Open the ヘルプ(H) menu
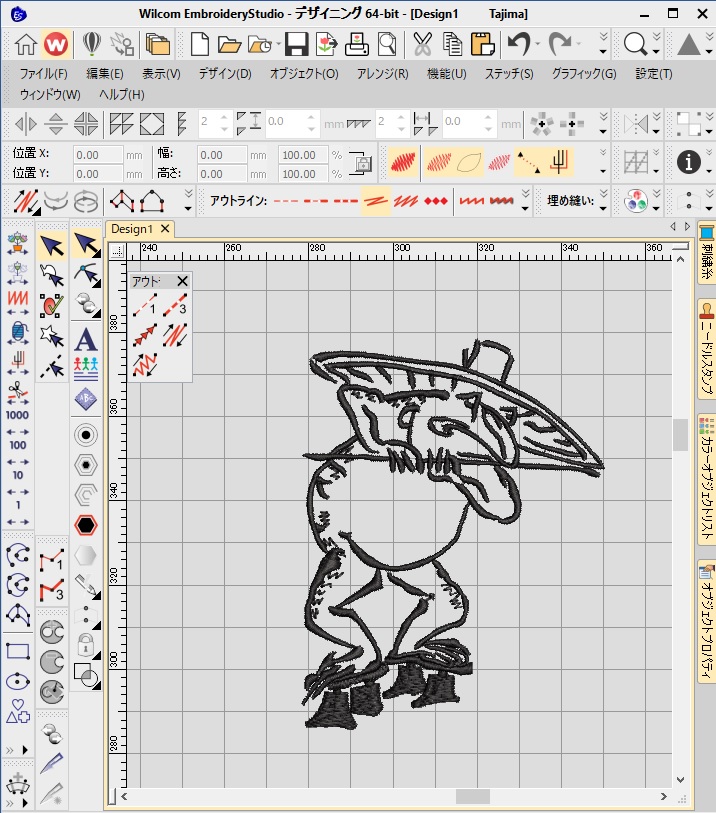Screen dimensions: 716x813 [x=121, y=94]
